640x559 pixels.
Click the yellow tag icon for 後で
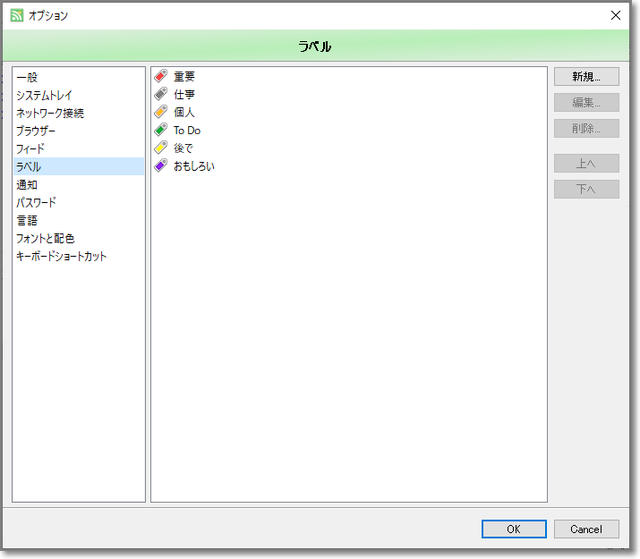pyautogui.click(x=161, y=148)
